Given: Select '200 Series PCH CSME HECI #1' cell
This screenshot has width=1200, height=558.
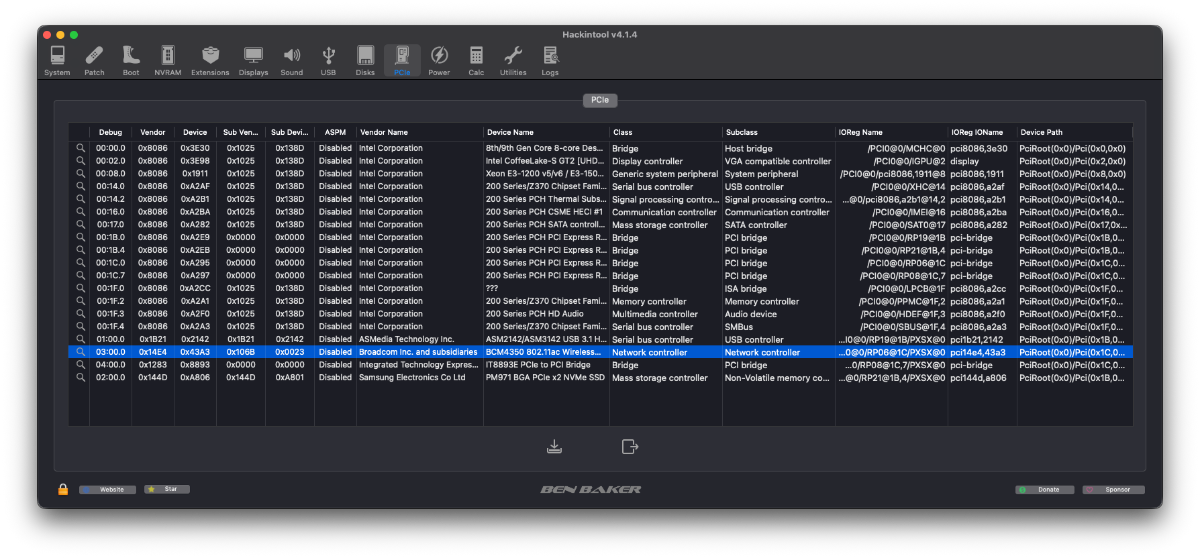Looking at the screenshot, I should [546, 212].
